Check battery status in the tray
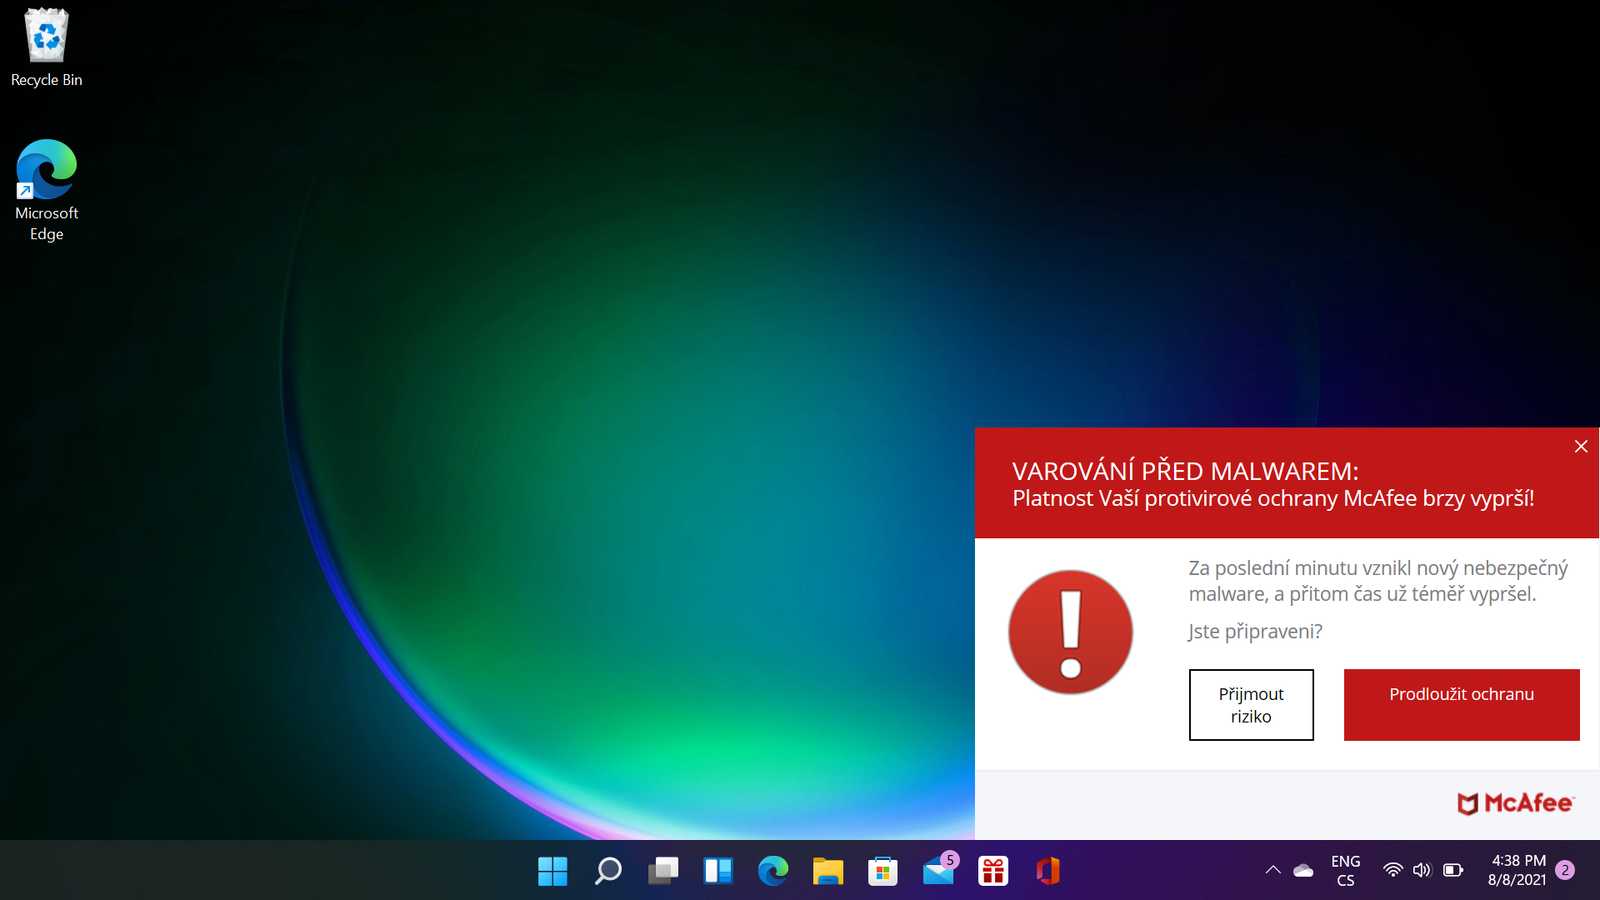The image size is (1600, 900). (x=1453, y=870)
